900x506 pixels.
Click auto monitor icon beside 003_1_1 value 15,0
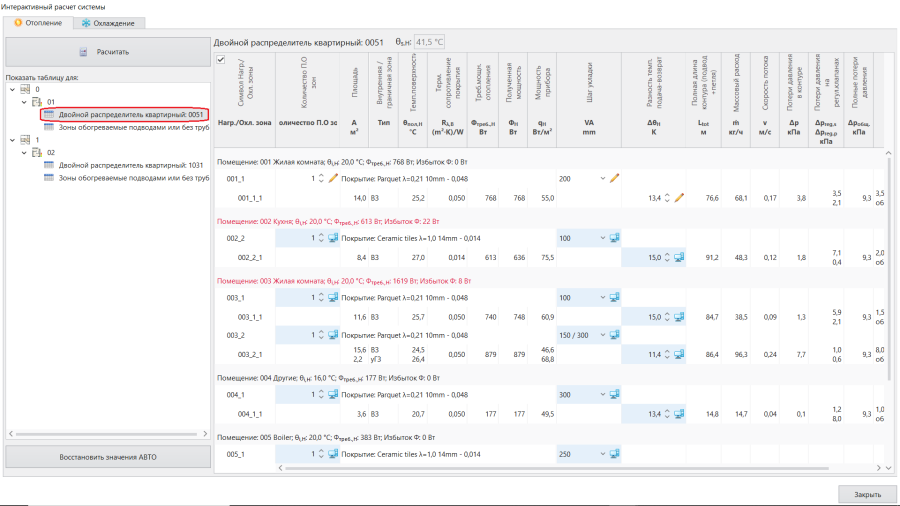pos(679,317)
